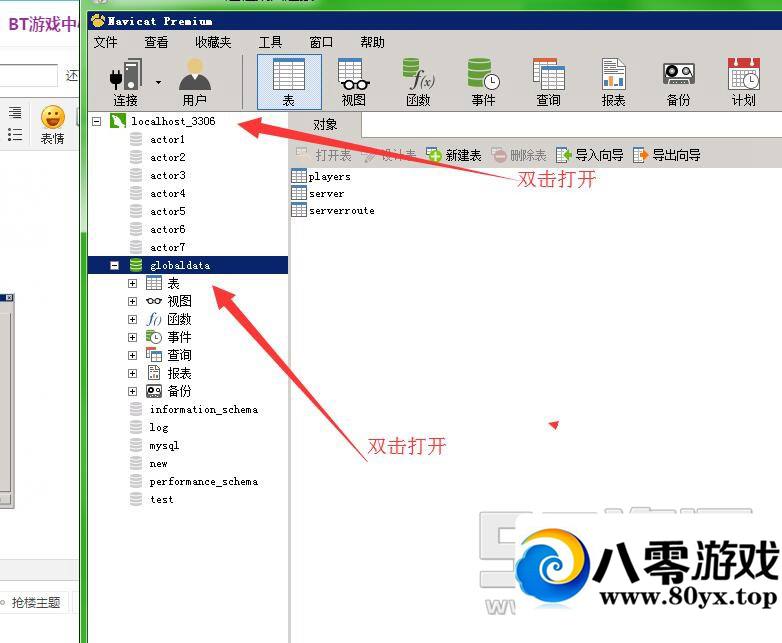782x643 pixels.
Task: Click the 删除表 button
Action: point(519,155)
